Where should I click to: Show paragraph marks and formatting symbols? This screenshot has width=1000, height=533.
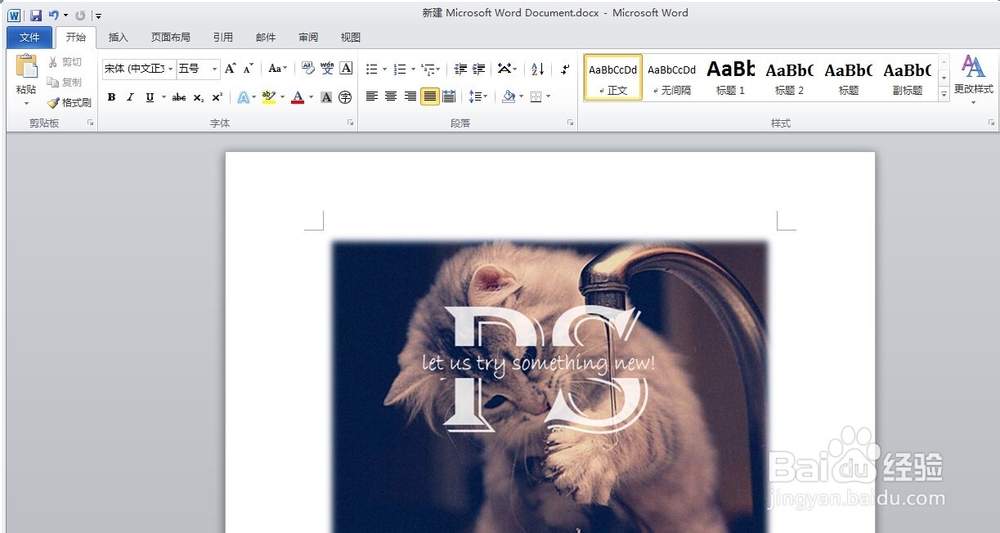[565, 69]
